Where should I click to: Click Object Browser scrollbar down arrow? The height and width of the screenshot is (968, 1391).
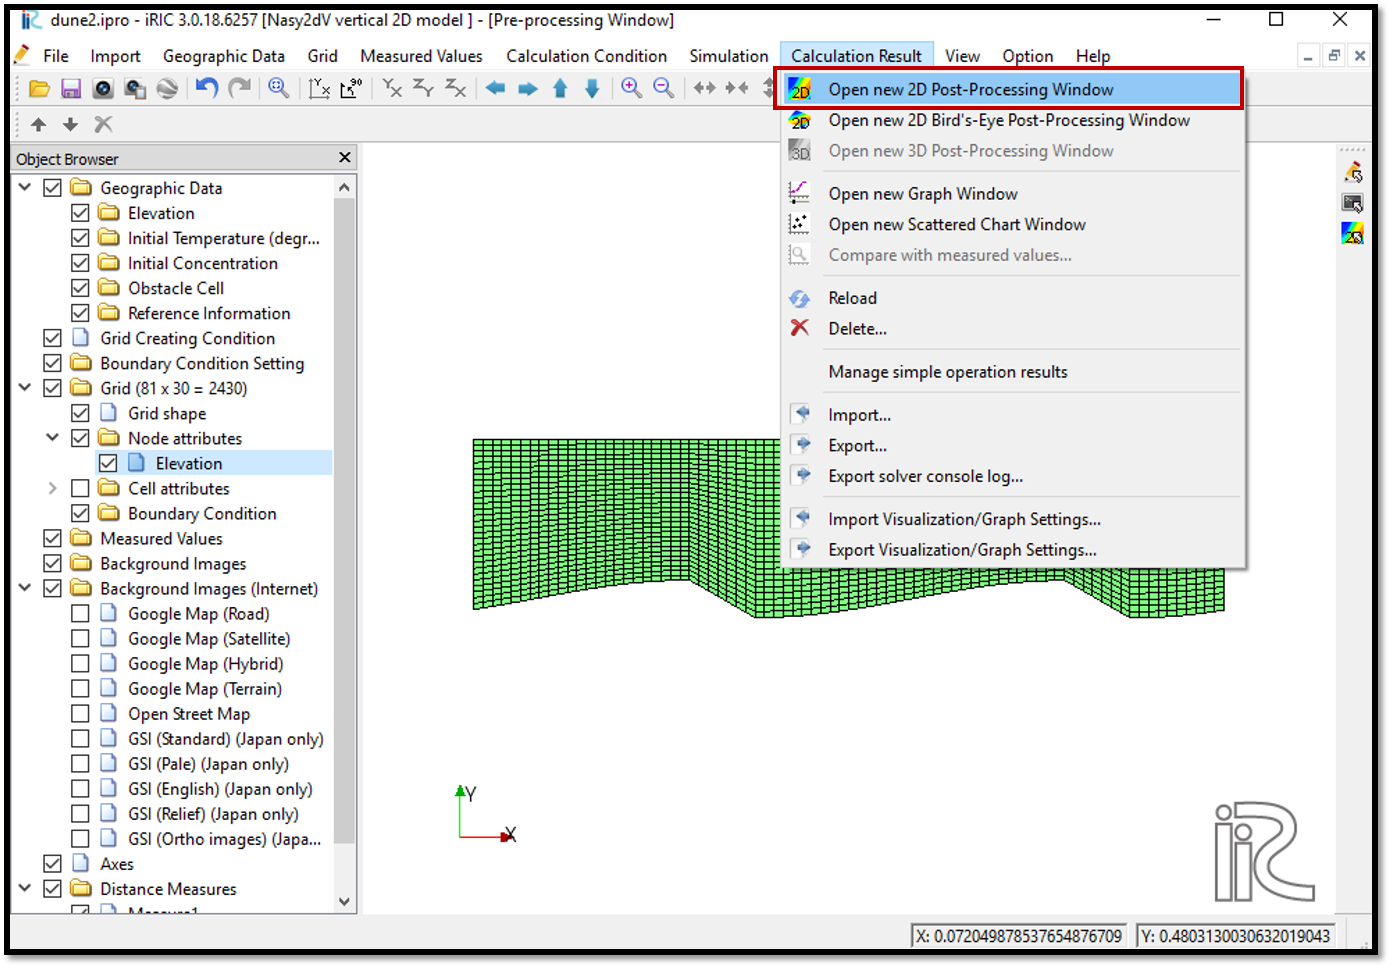pos(345,901)
